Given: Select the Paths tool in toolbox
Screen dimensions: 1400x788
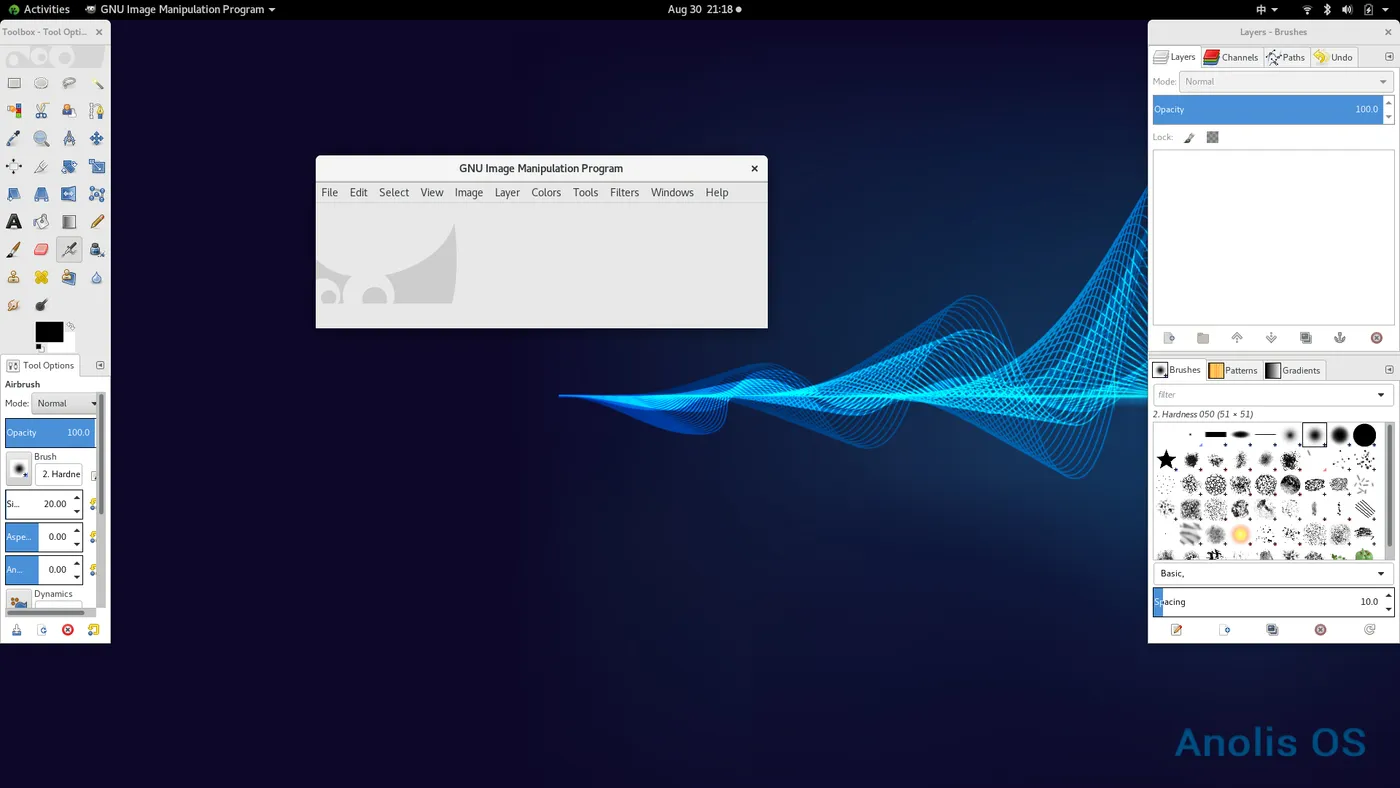Looking at the screenshot, I should (x=97, y=111).
